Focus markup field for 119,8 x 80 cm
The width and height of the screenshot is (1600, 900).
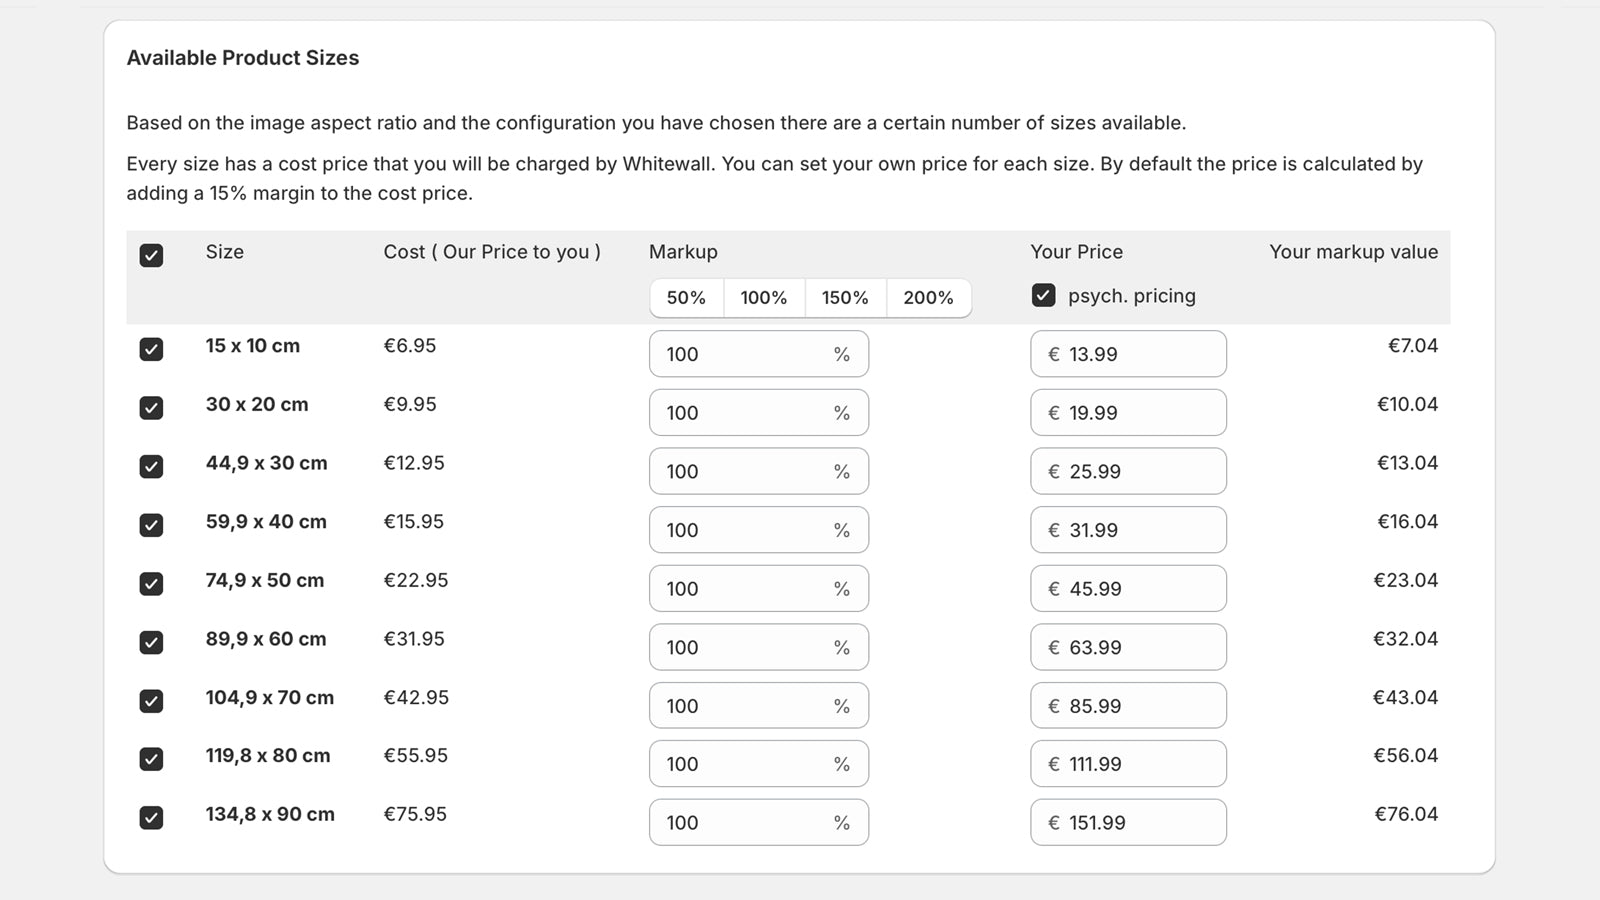pos(759,764)
